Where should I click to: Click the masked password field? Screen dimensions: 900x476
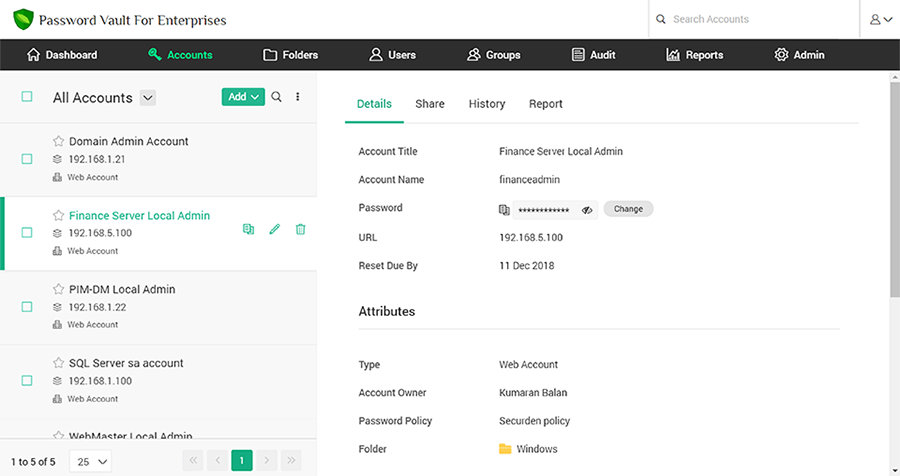[555, 210]
